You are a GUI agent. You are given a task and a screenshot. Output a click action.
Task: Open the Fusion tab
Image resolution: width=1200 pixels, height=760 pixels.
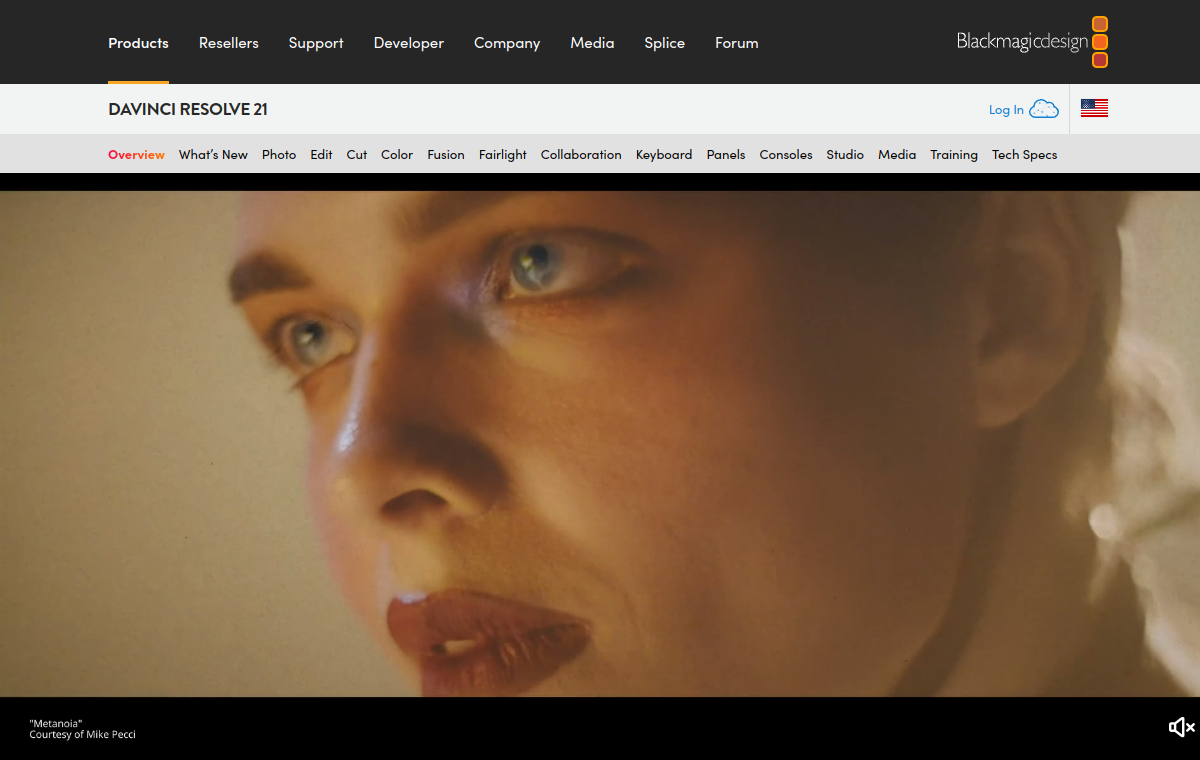tap(446, 154)
